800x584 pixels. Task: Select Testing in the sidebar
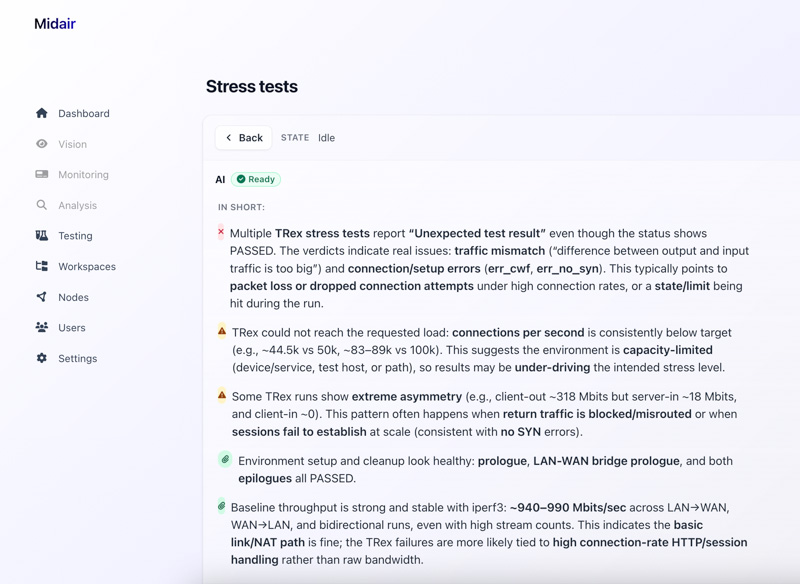(75, 236)
